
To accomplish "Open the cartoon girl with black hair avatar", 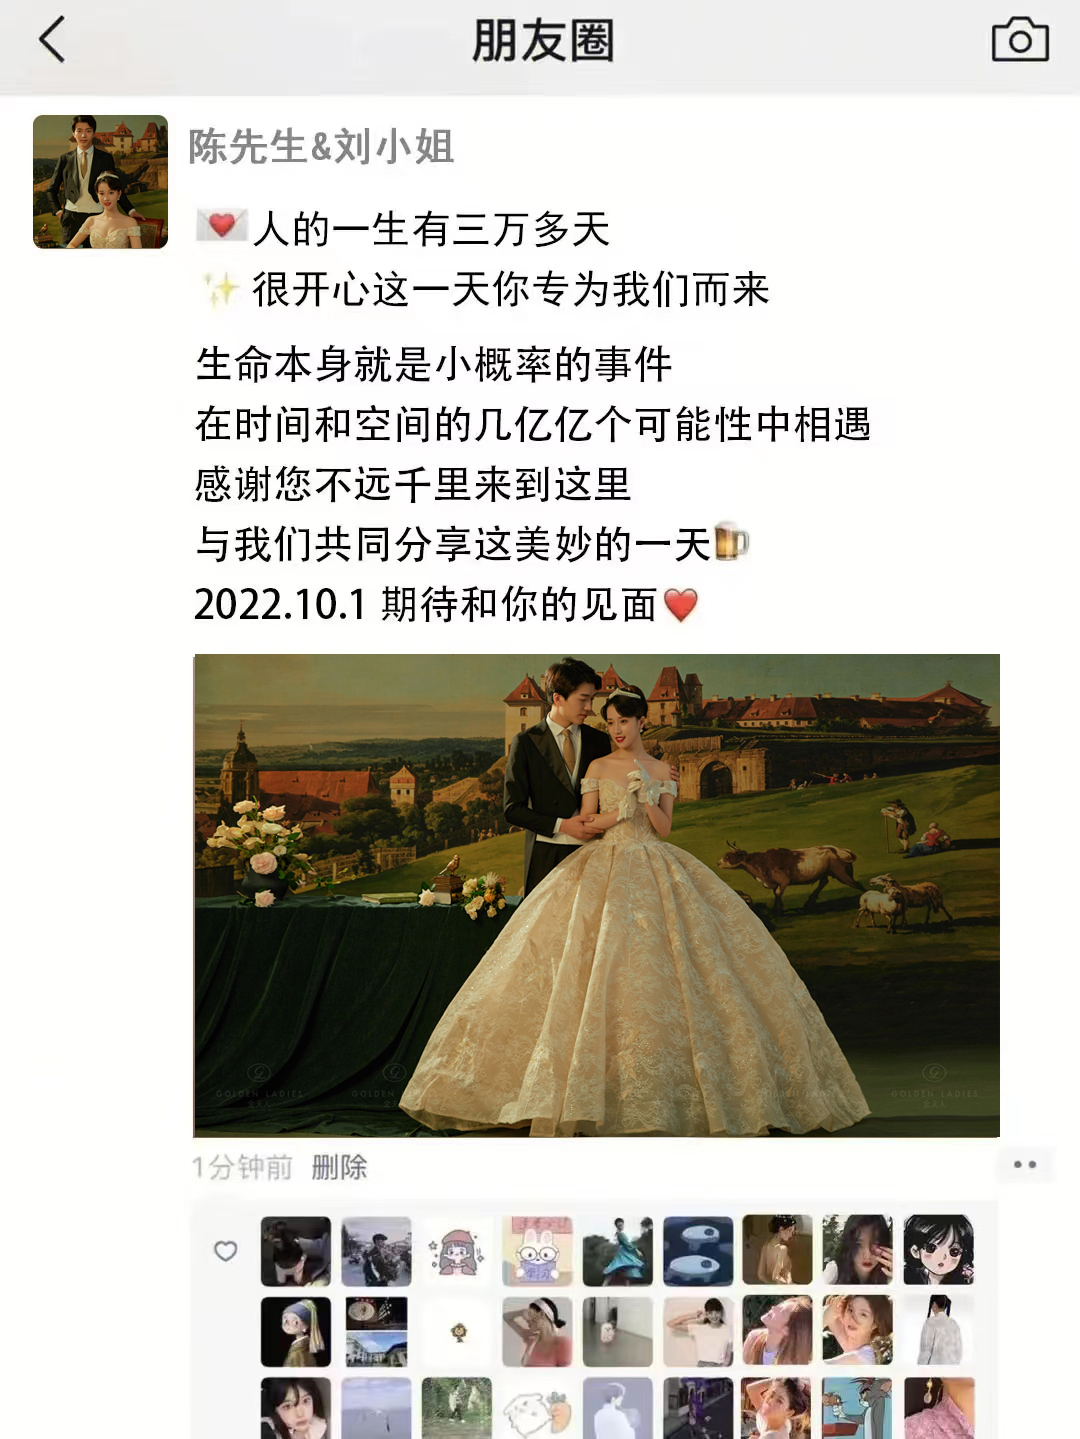I will 939,1250.
